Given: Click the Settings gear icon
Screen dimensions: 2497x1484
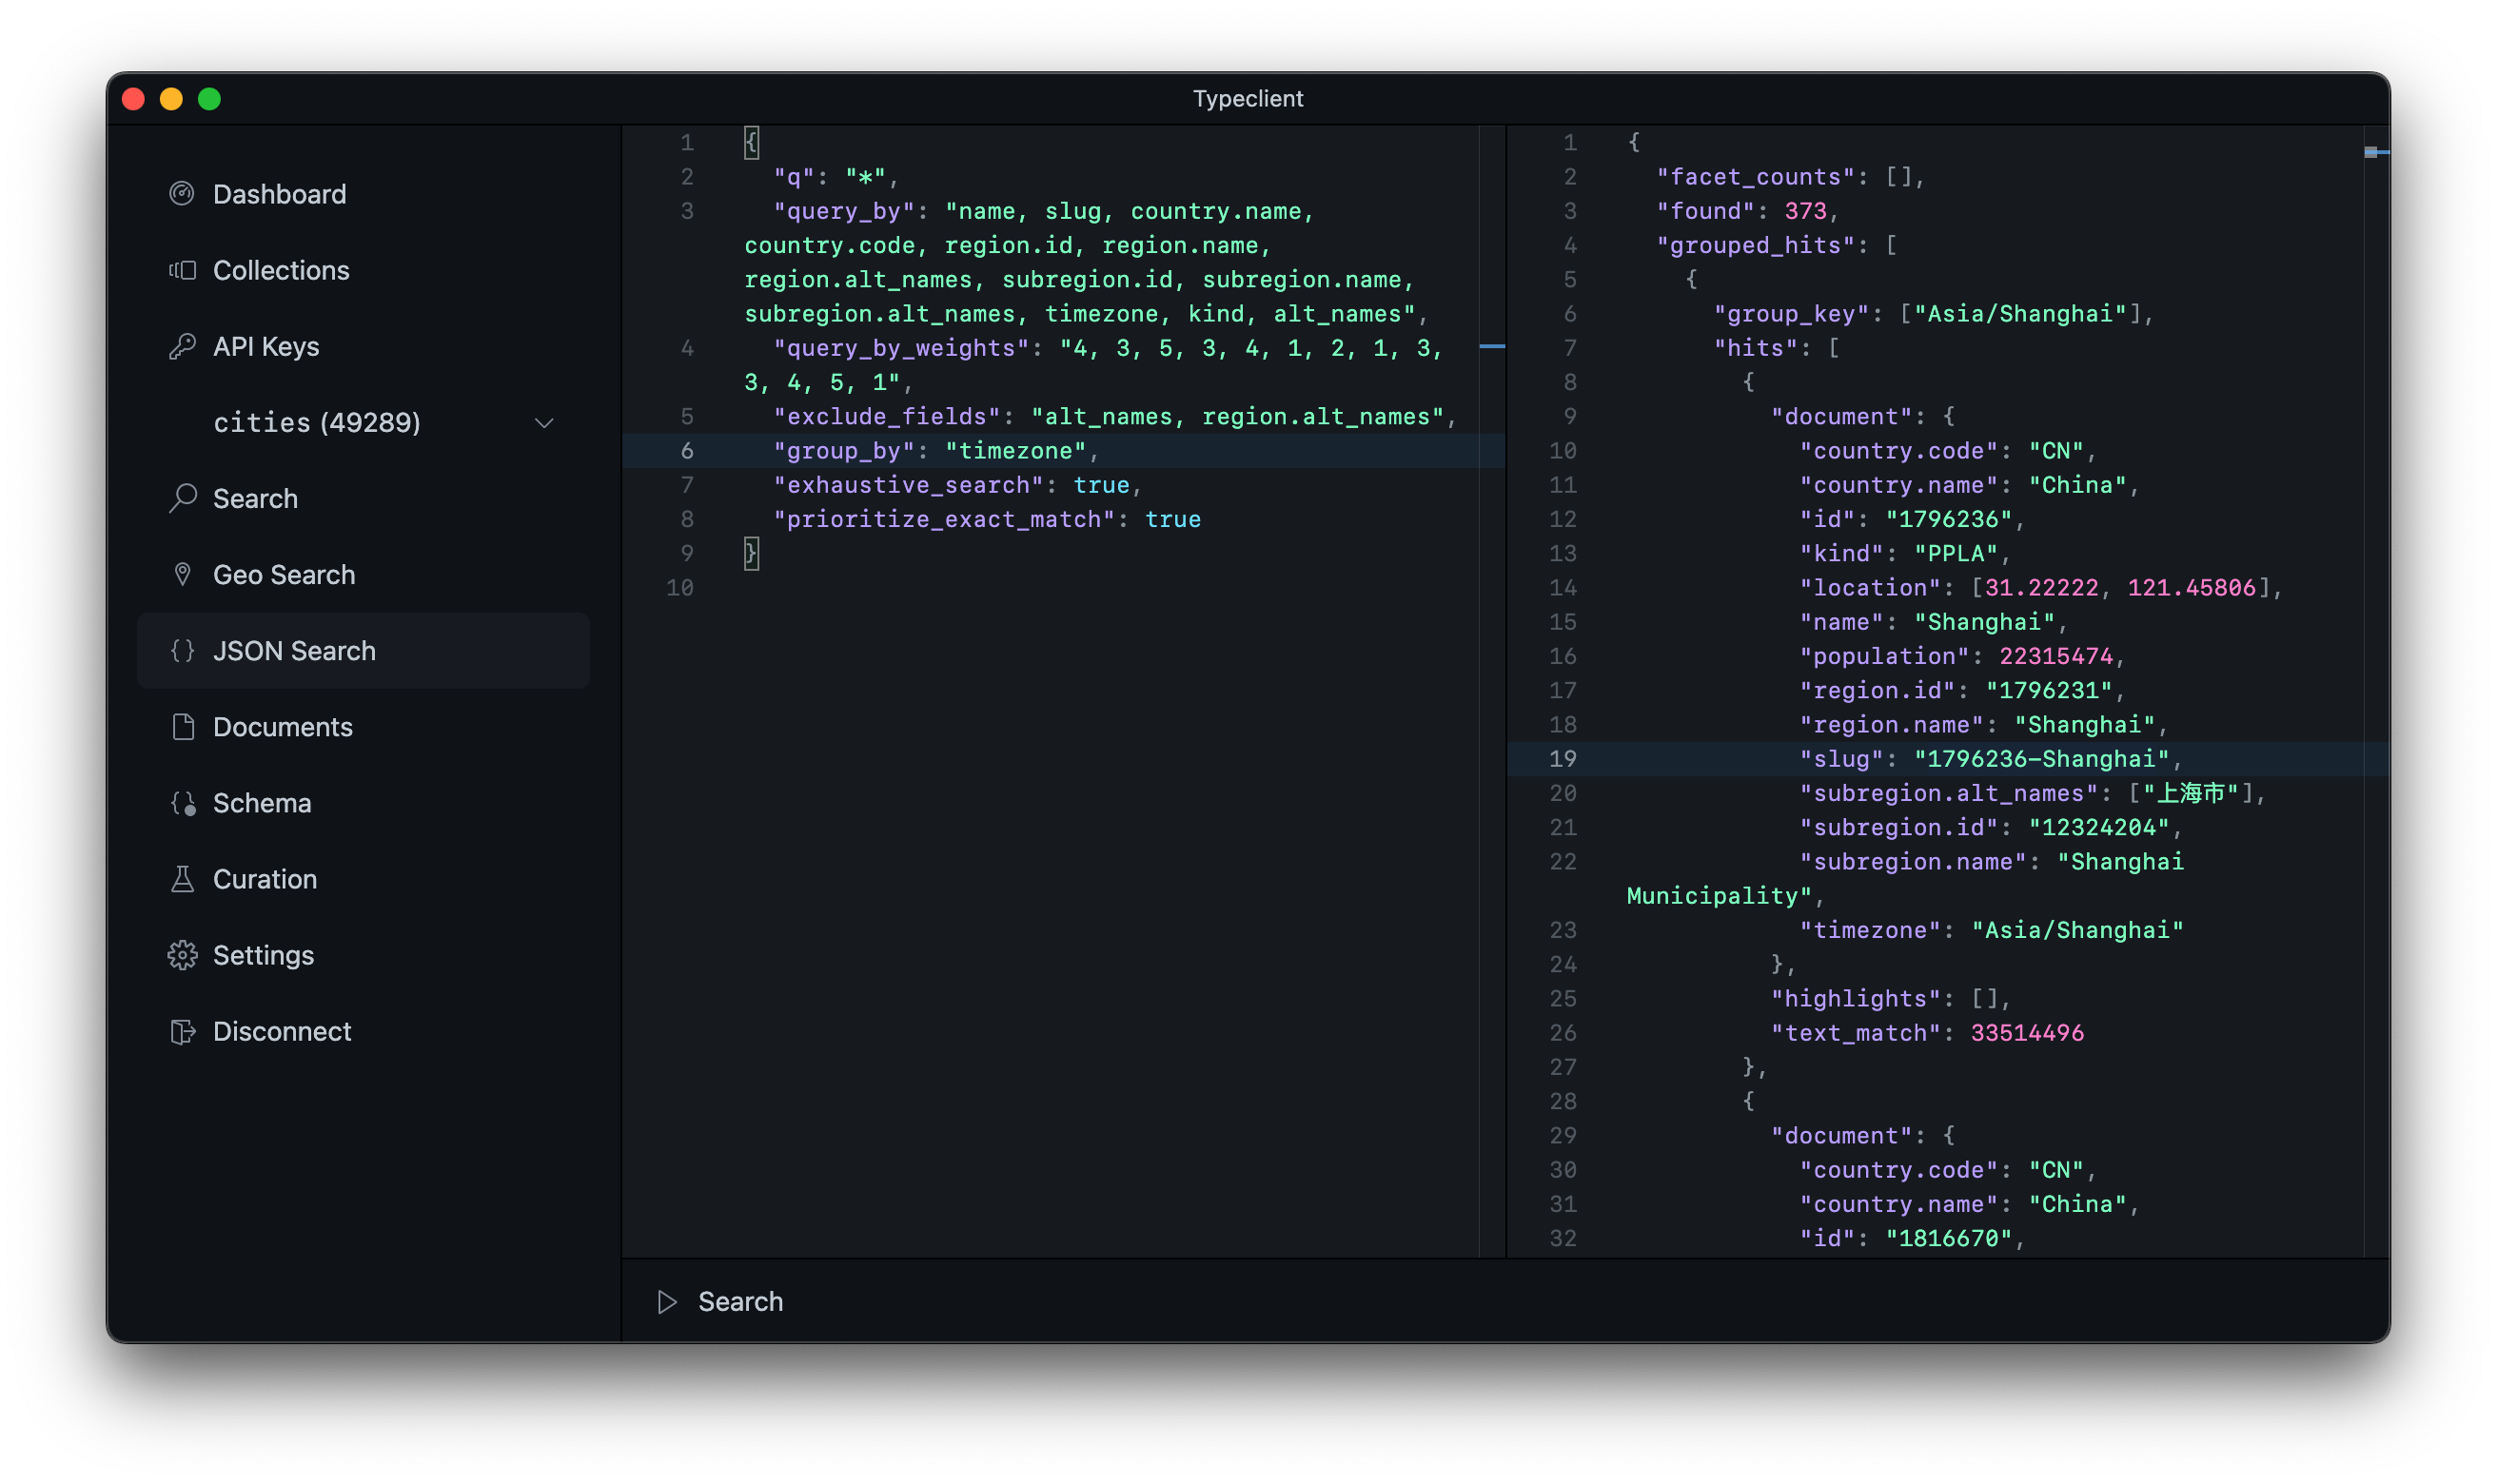Looking at the screenshot, I should pos(182,955).
